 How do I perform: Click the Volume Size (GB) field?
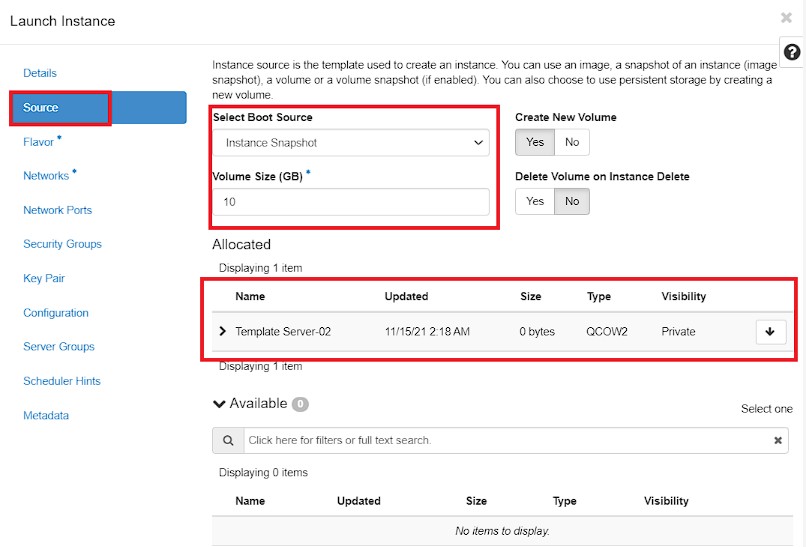[351, 202]
